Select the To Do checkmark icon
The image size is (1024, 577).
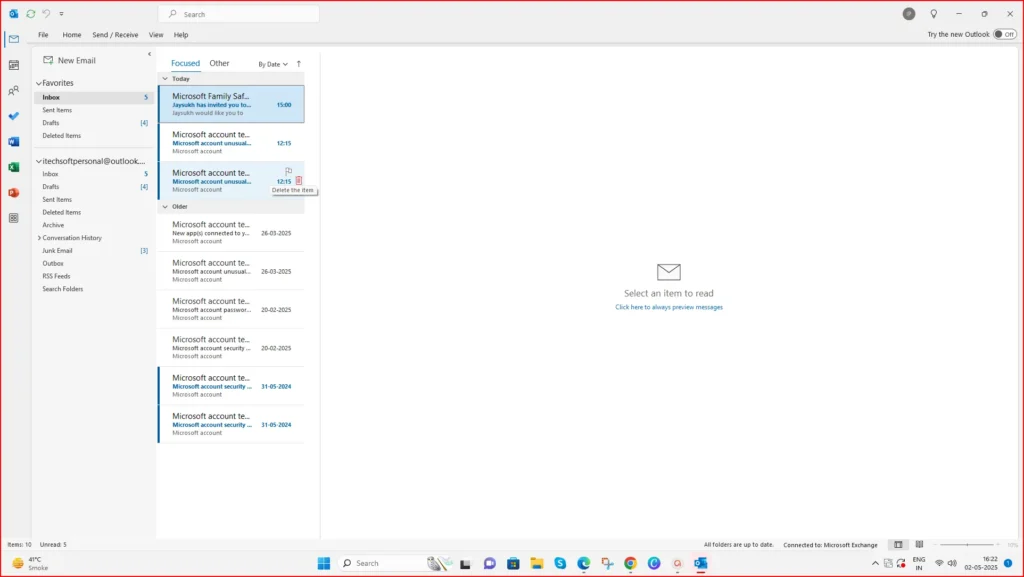13,116
